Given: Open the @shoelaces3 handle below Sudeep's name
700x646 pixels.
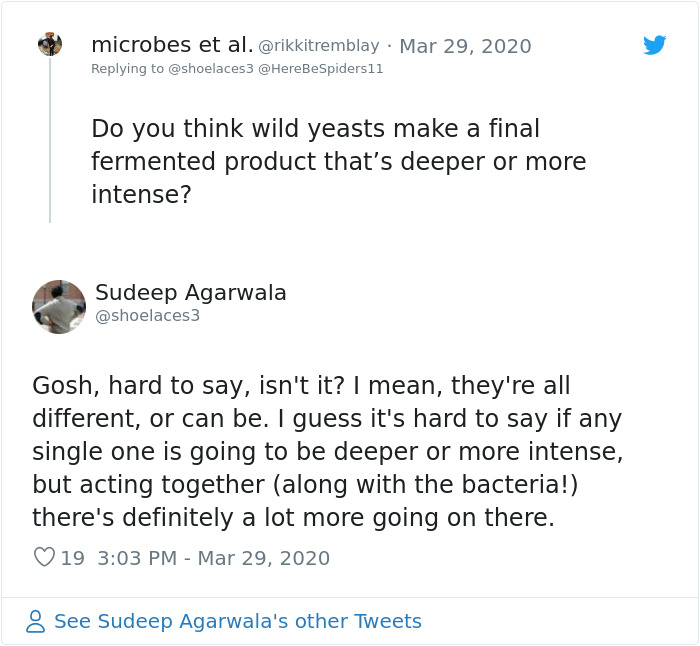Looking at the screenshot, I should coord(148,315).
